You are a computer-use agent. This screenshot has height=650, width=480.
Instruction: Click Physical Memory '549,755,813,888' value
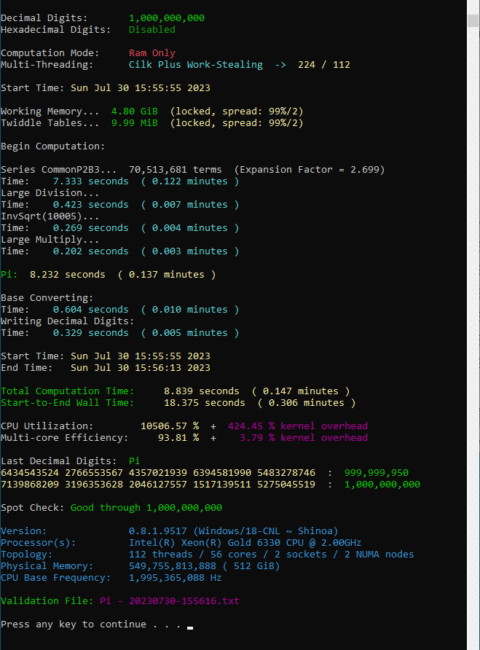pos(172,566)
